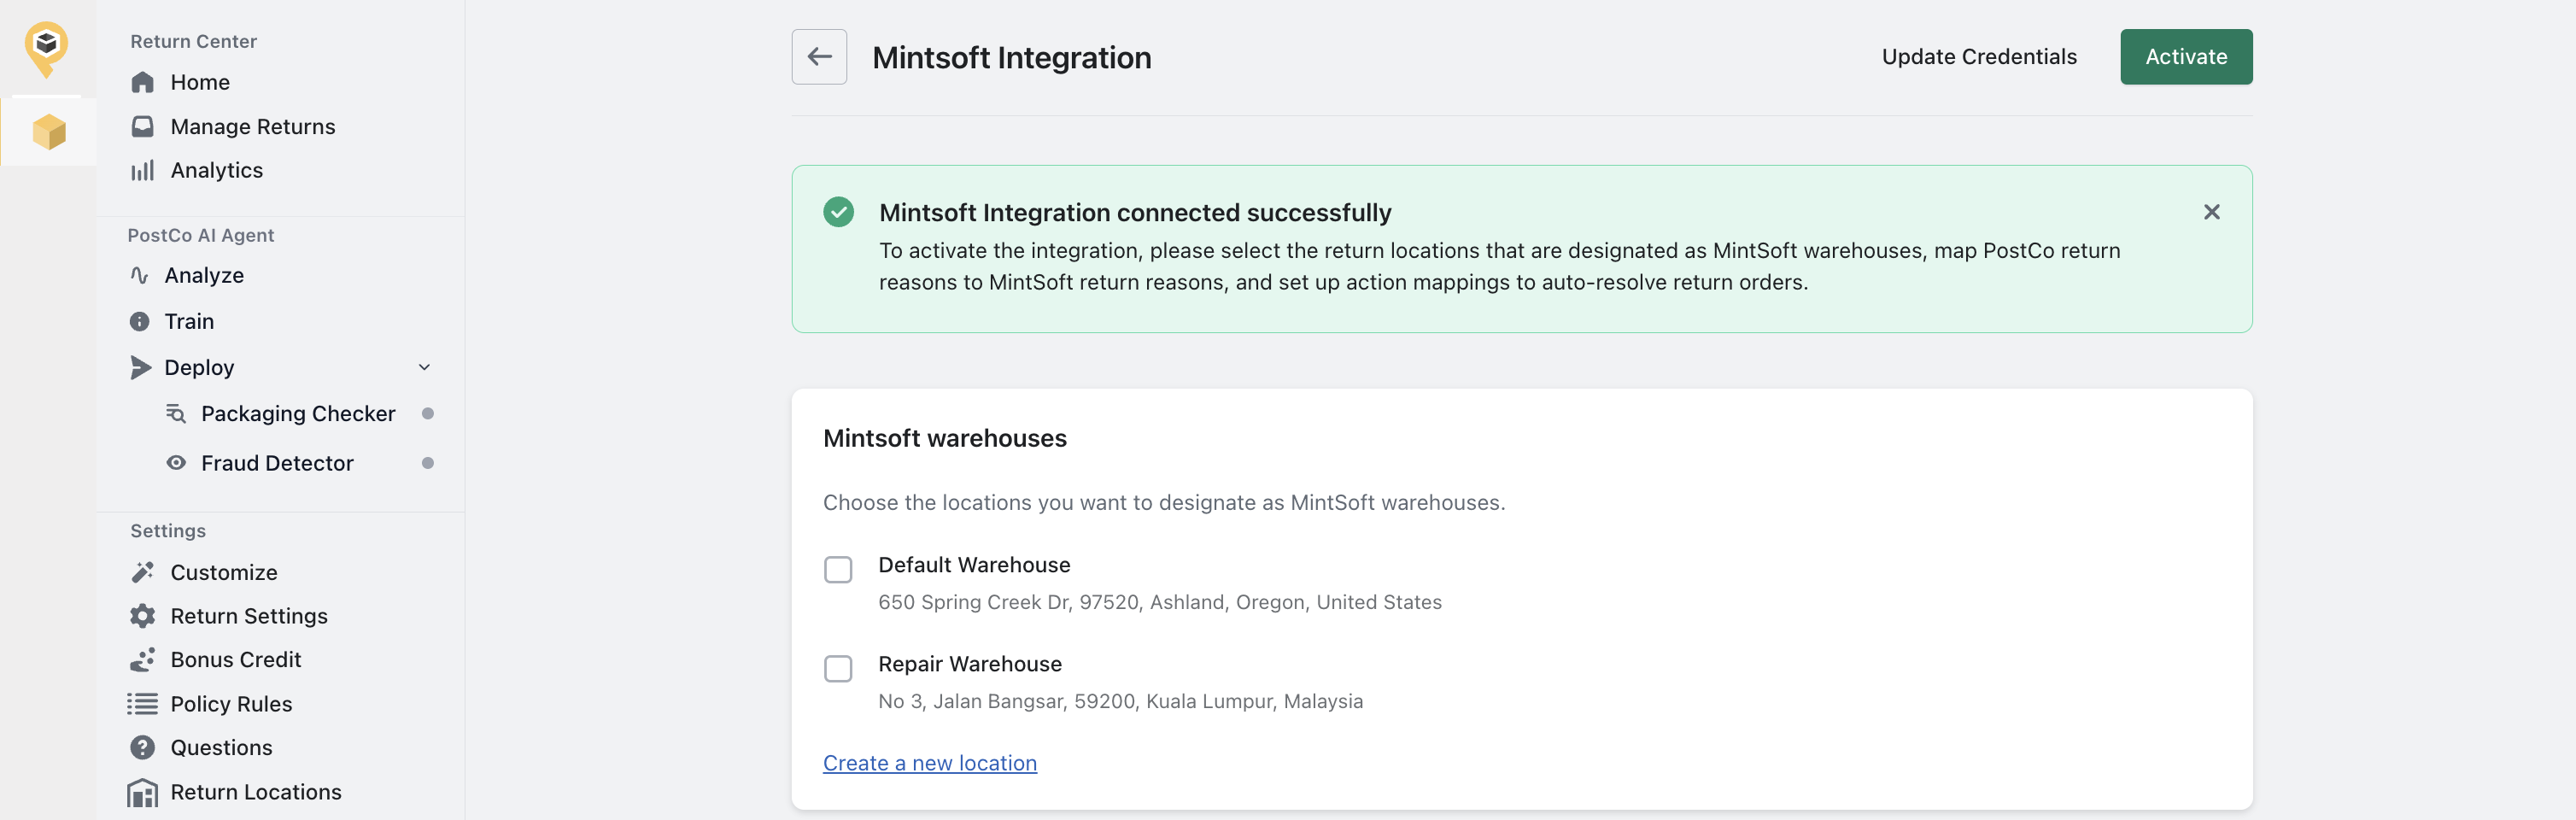Enable the Repair Warehouse checkbox
The height and width of the screenshot is (820, 2576).
tap(837, 668)
